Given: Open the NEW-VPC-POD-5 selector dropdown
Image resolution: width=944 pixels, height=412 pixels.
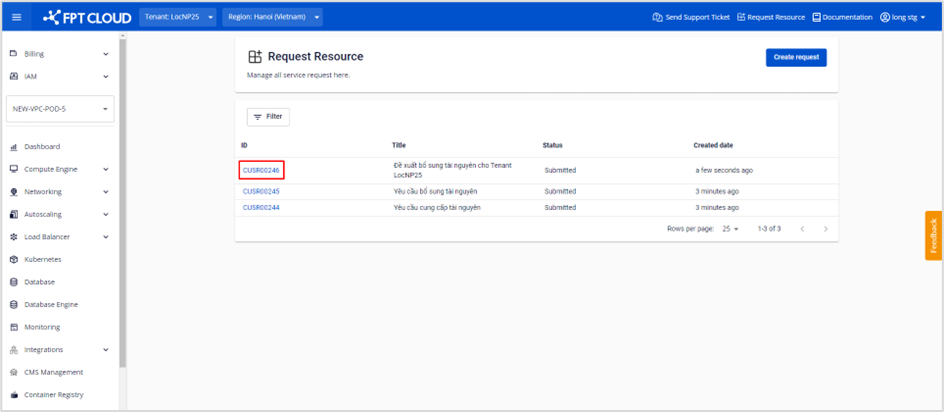Looking at the screenshot, I should pos(60,109).
